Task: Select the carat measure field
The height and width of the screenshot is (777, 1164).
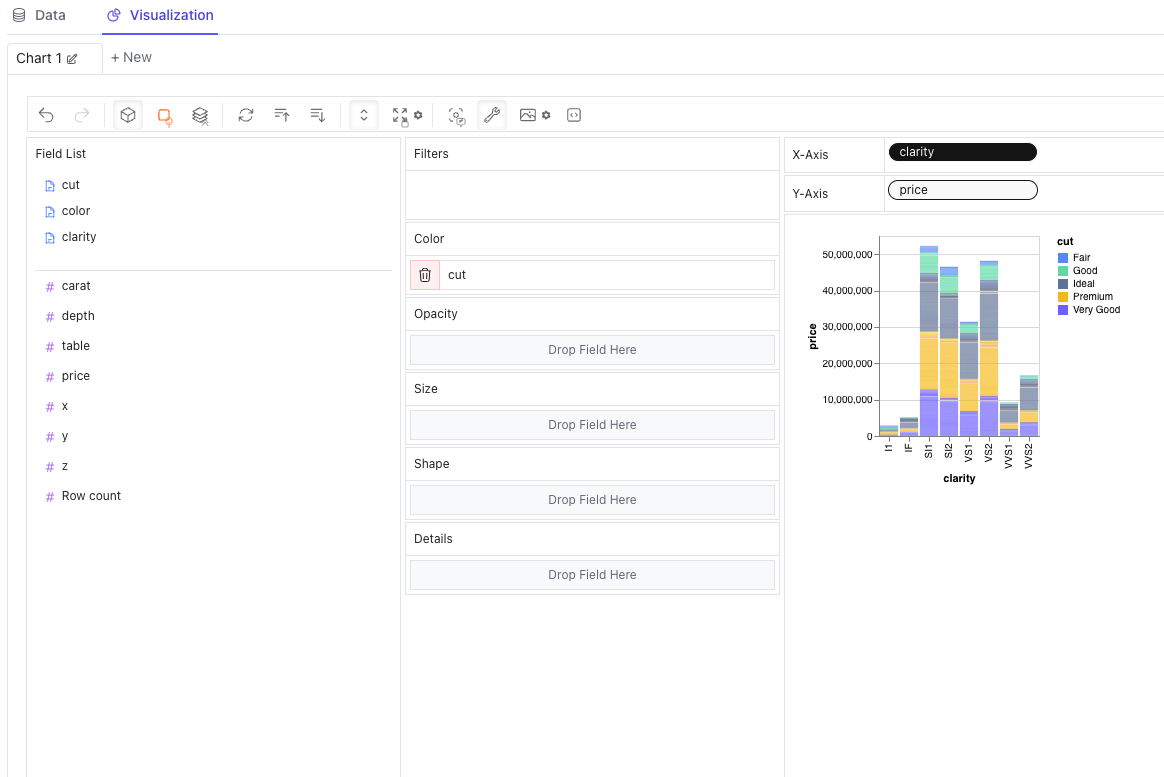Action: click(x=76, y=286)
